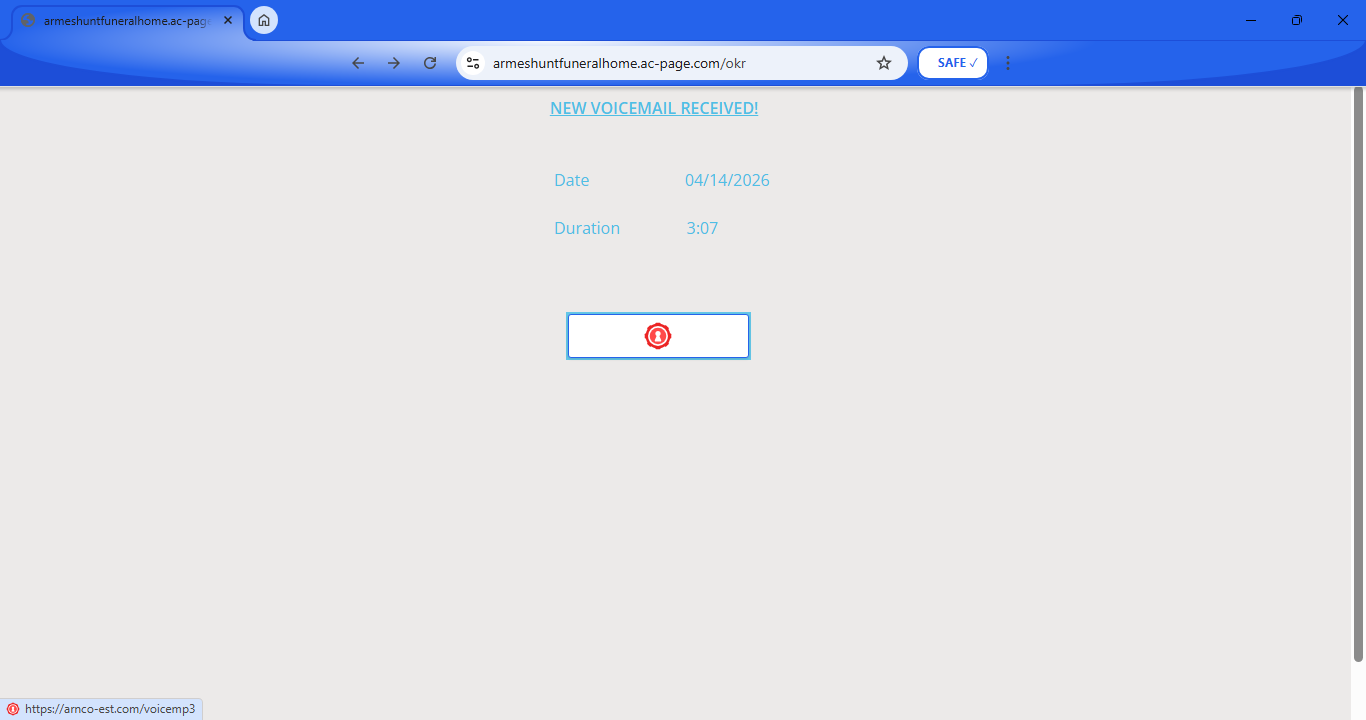The height and width of the screenshot is (720, 1366).
Task: Select the armeshuntfuneralhome.ac-page tab
Action: coord(127,20)
